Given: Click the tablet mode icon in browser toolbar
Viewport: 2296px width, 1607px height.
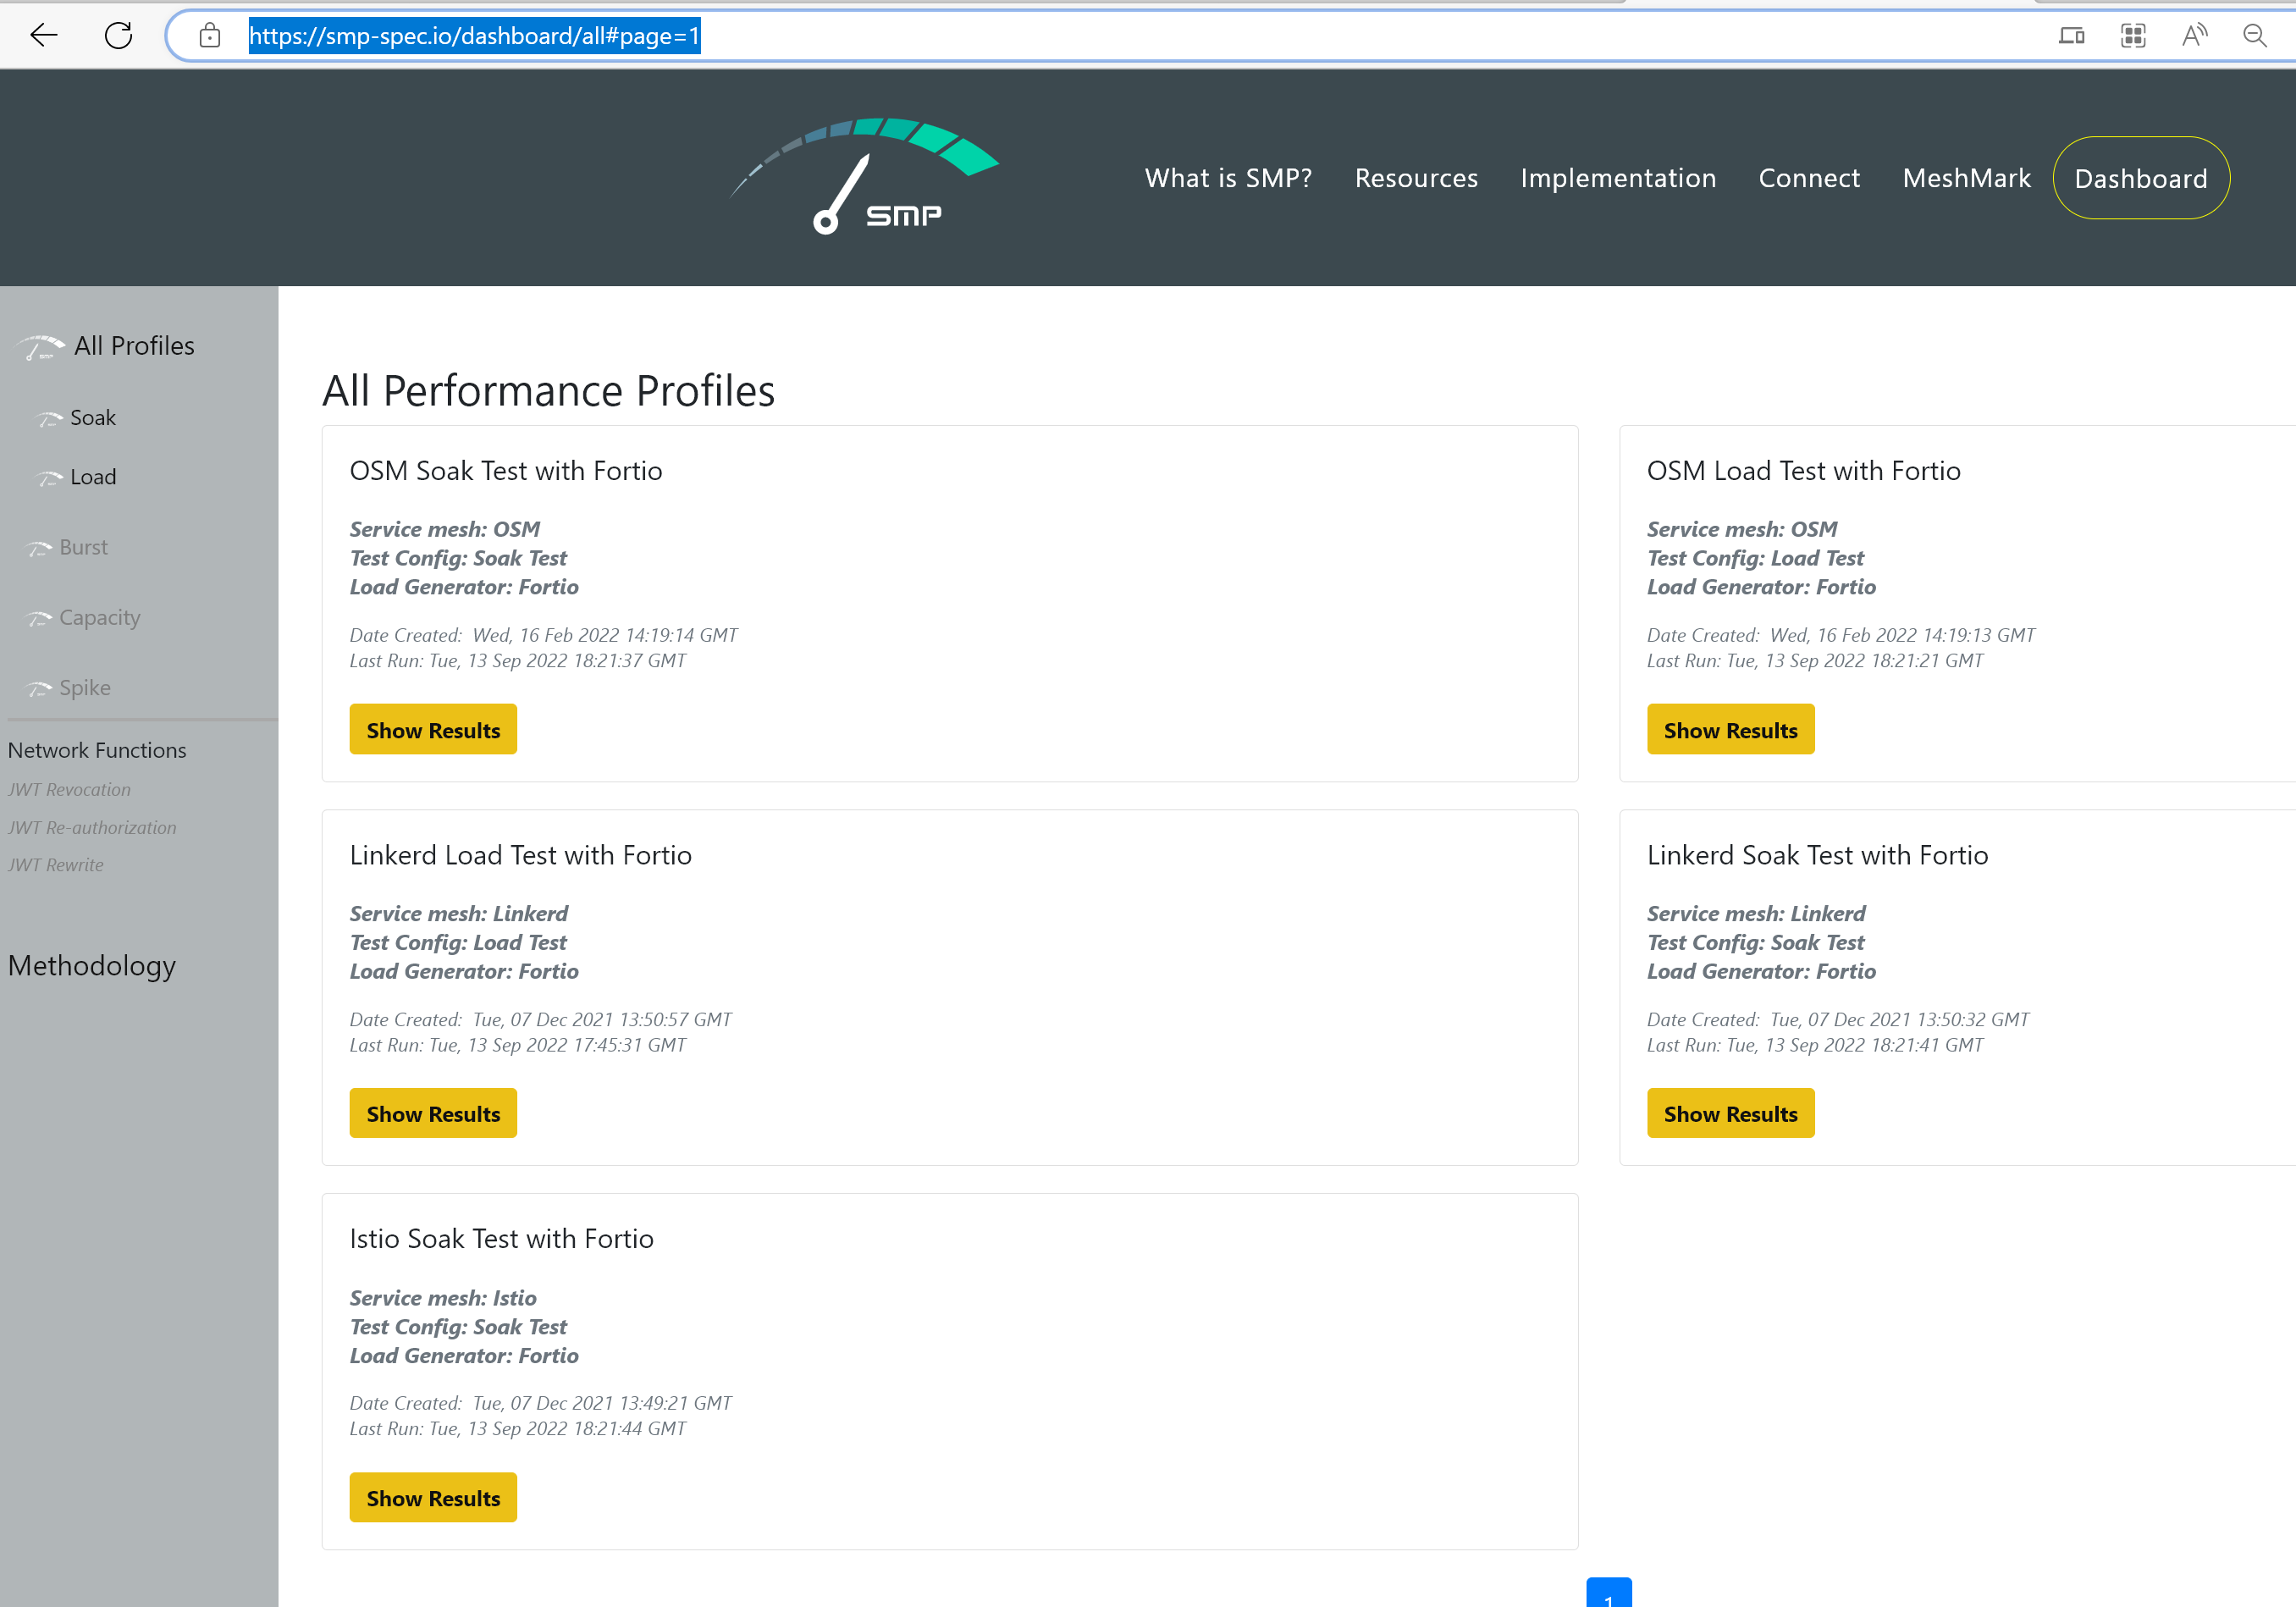Looking at the screenshot, I should coord(2072,35).
